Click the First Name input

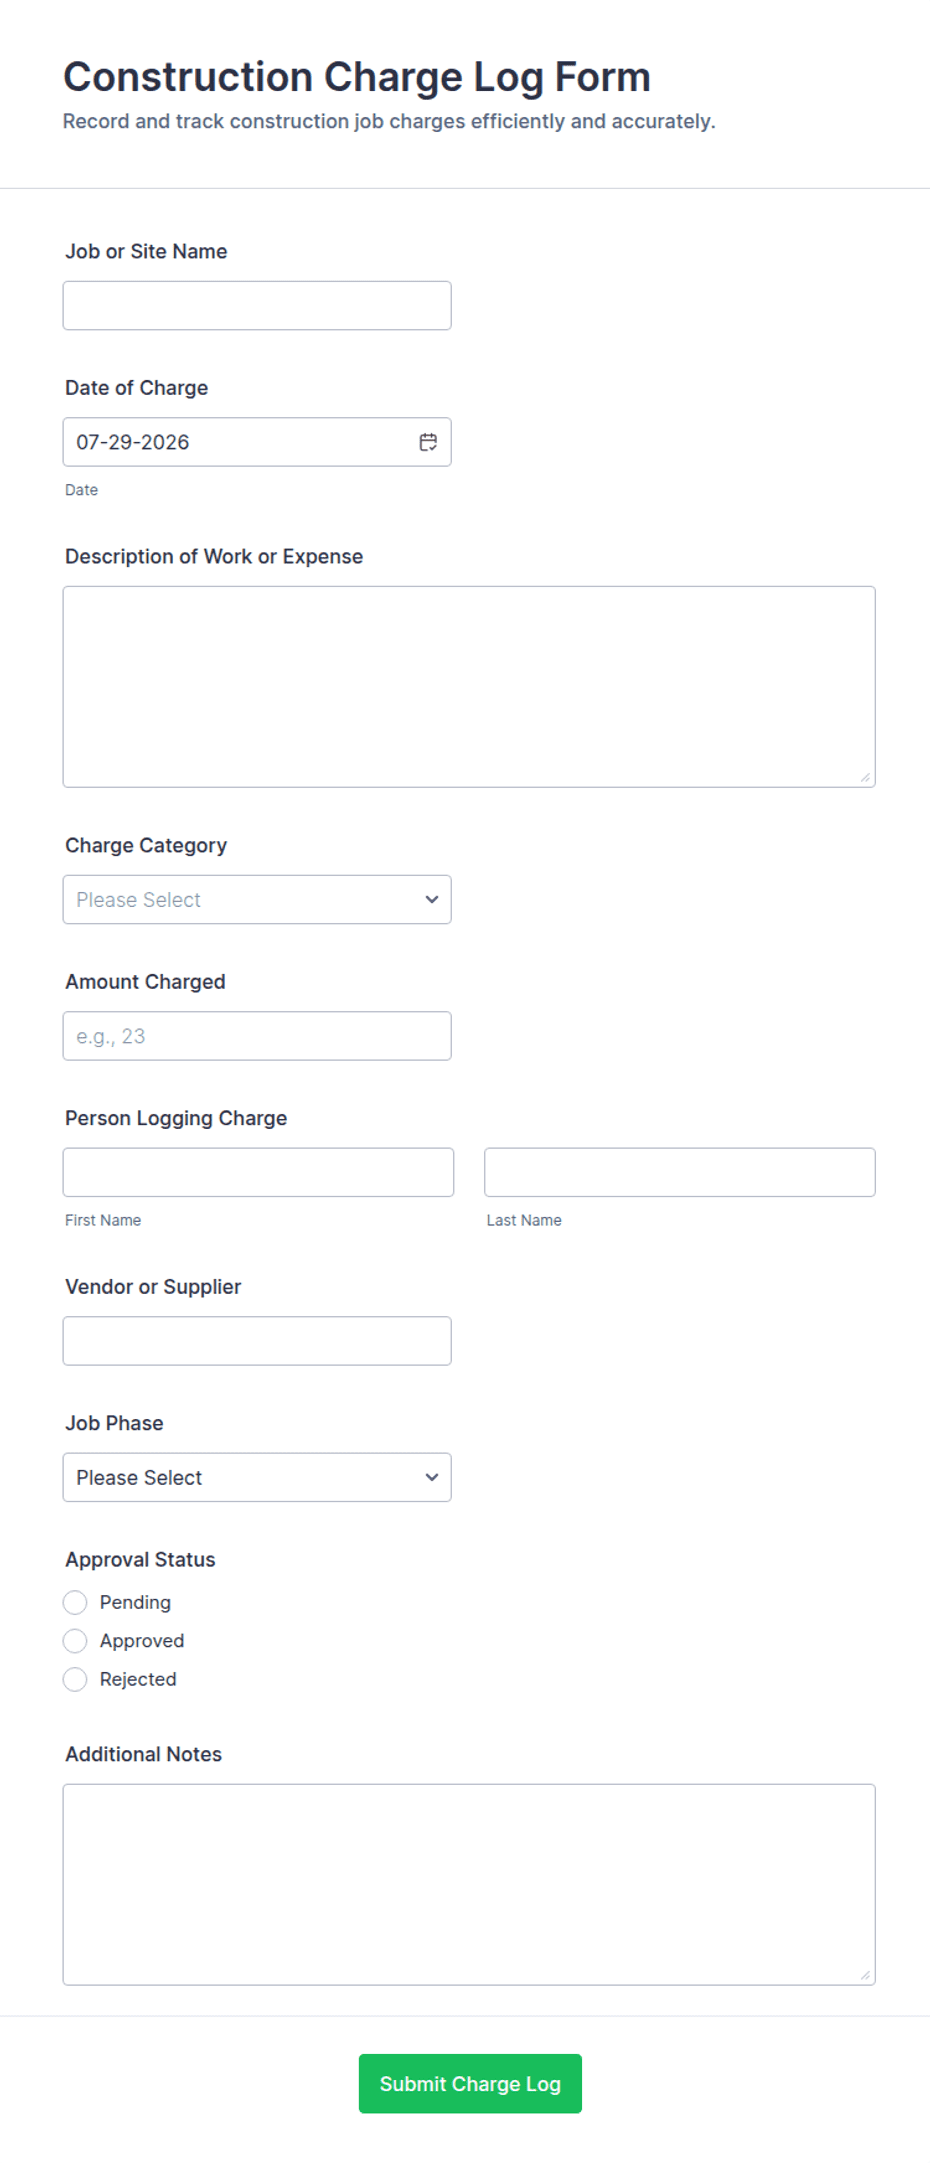(x=258, y=1172)
